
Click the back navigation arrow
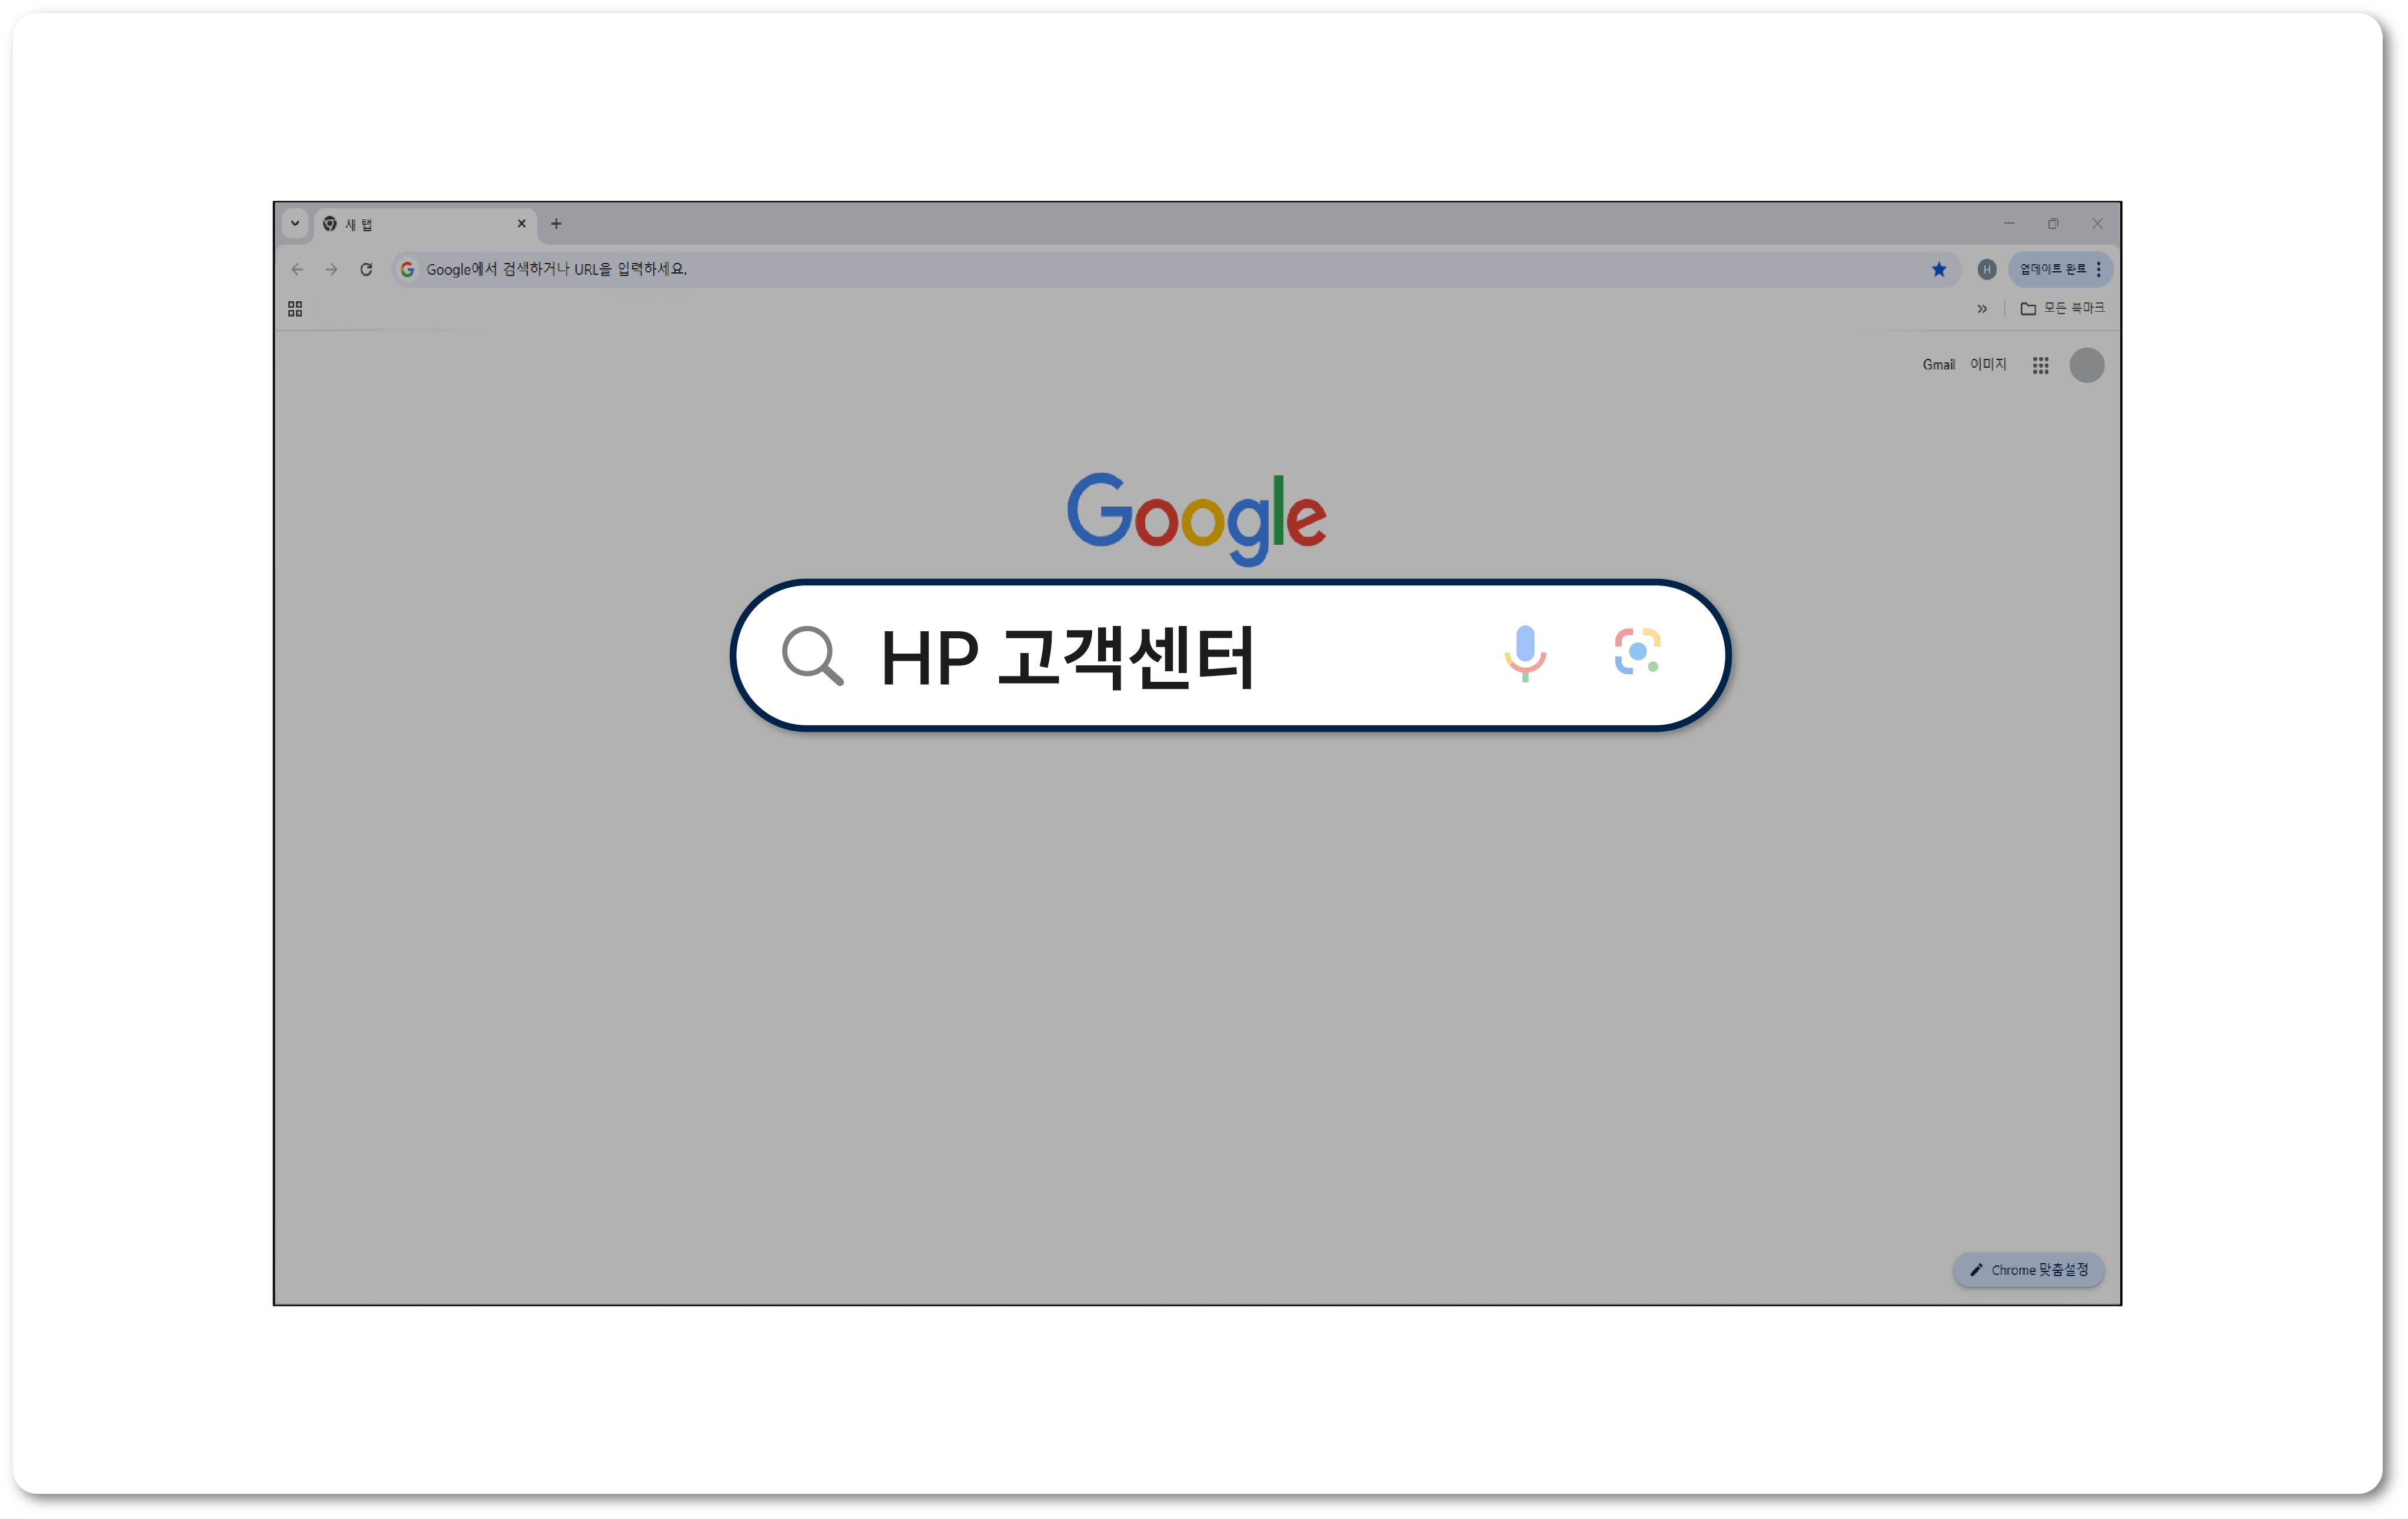pyautogui.click(x=297, y=269)
